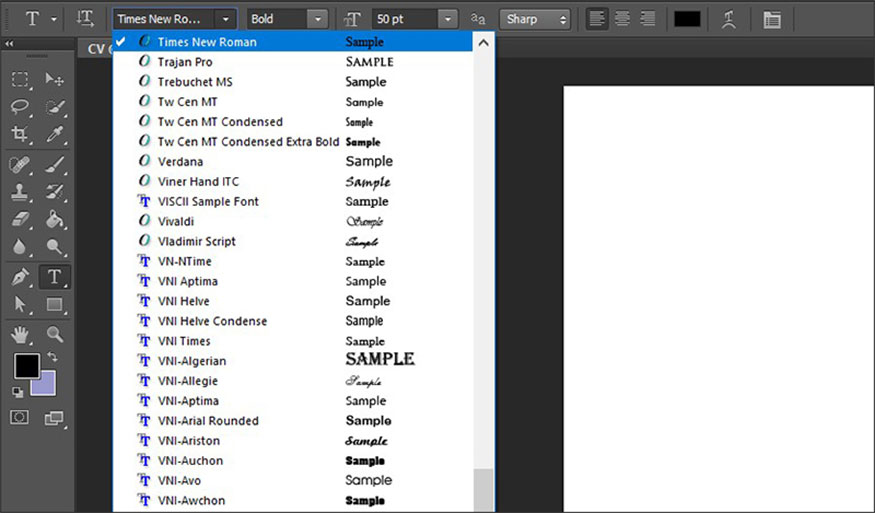Image resolution: width=875 pixels, height=513 pixels.
Task: Open the Sharp anti-aliasing dropdown
Action: 562,19
